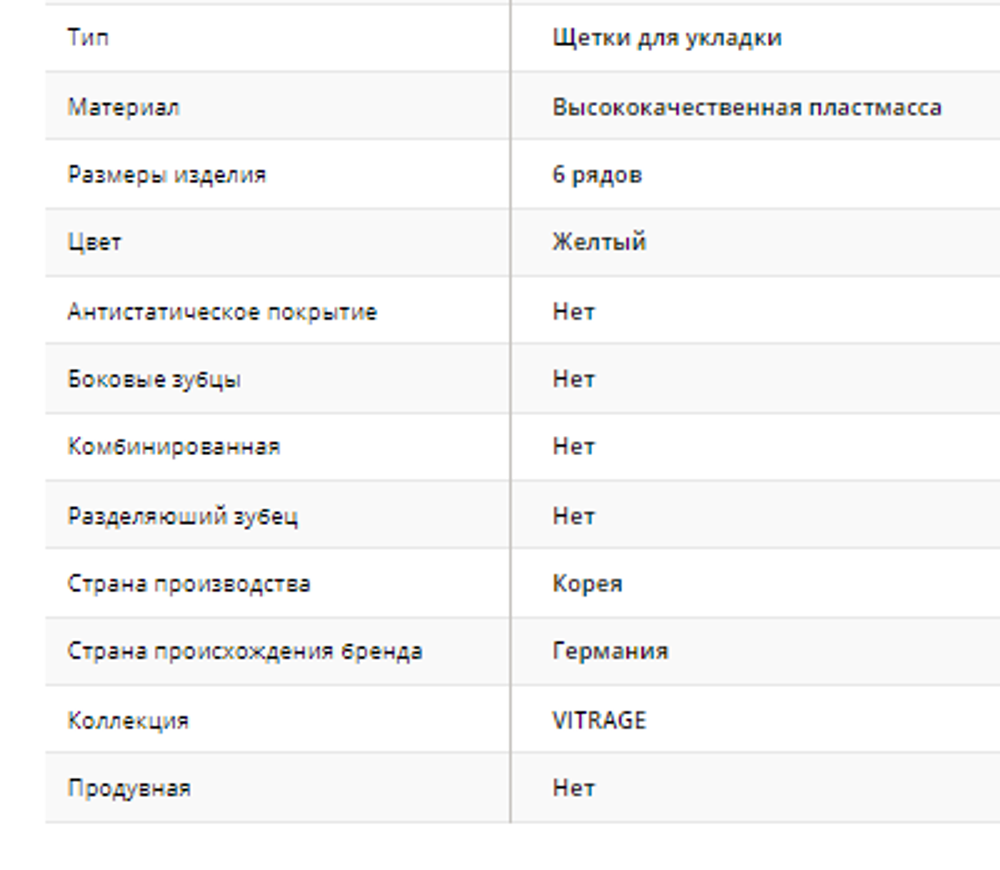The height and width of the screenshot is (870, 1000).
Task: Click the 'Цвет' row label
Action: [x=94, y=242]
